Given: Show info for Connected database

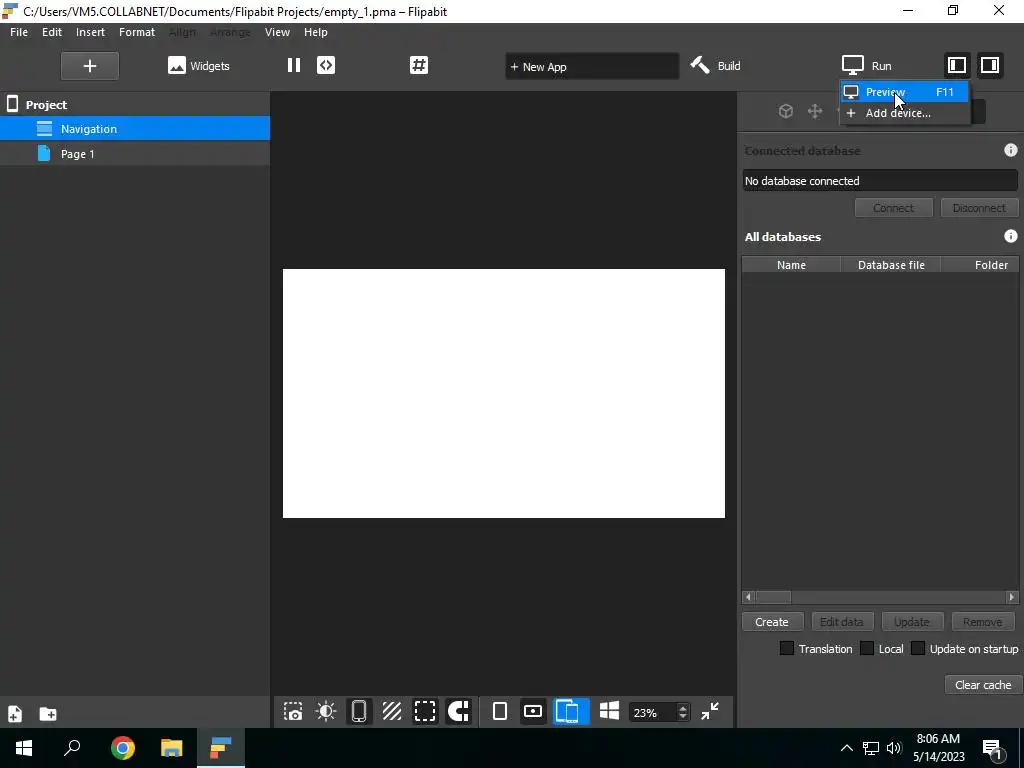Looking at the screenshot, I should (x=1010, y=150).
